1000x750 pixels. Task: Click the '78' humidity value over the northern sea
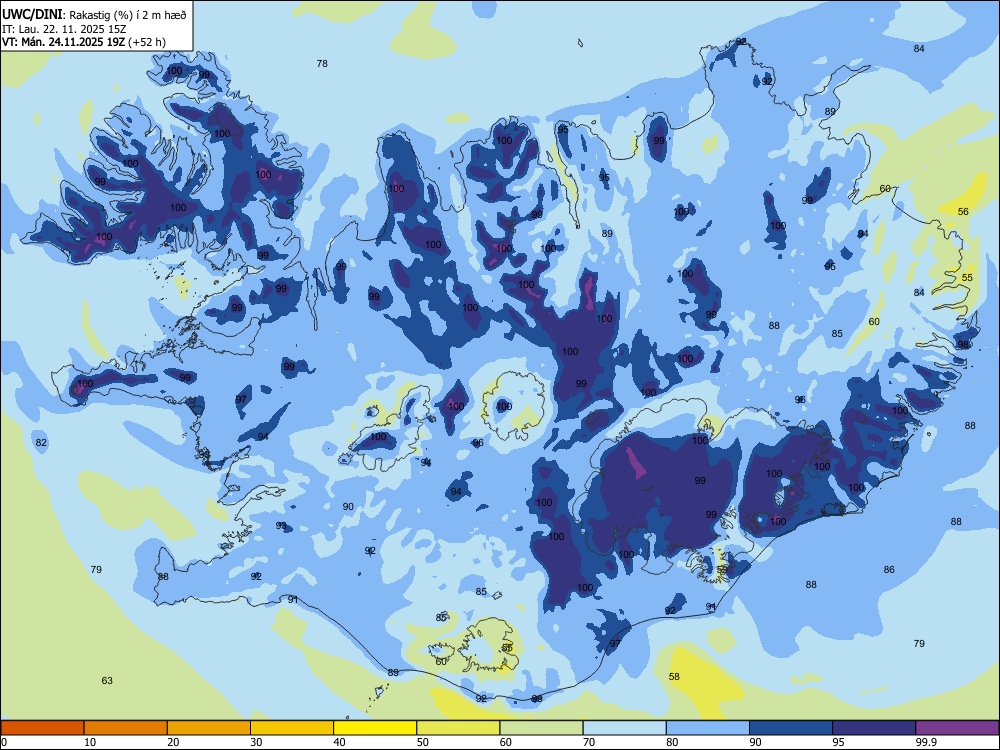pyautogui.click(x=322, y=63)
